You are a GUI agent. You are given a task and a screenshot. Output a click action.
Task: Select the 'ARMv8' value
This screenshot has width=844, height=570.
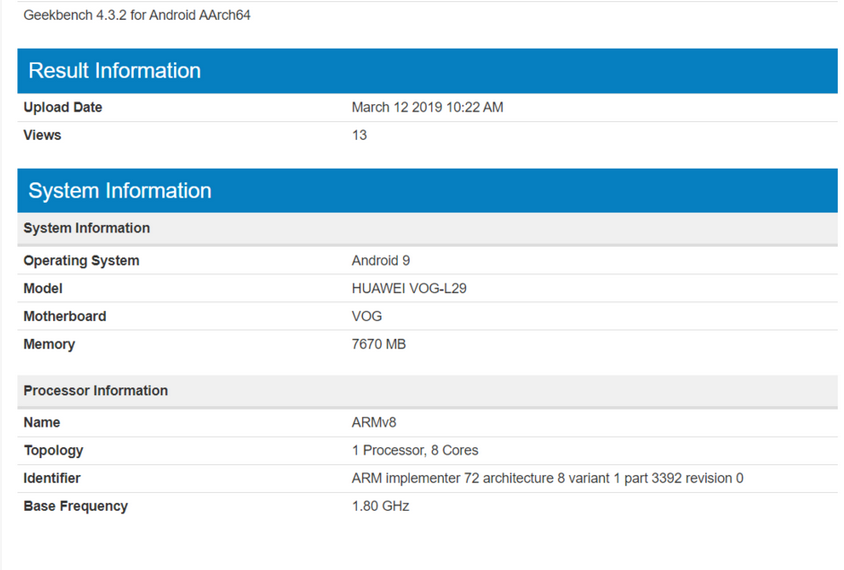pyautogui.click(x=374, y=423)
